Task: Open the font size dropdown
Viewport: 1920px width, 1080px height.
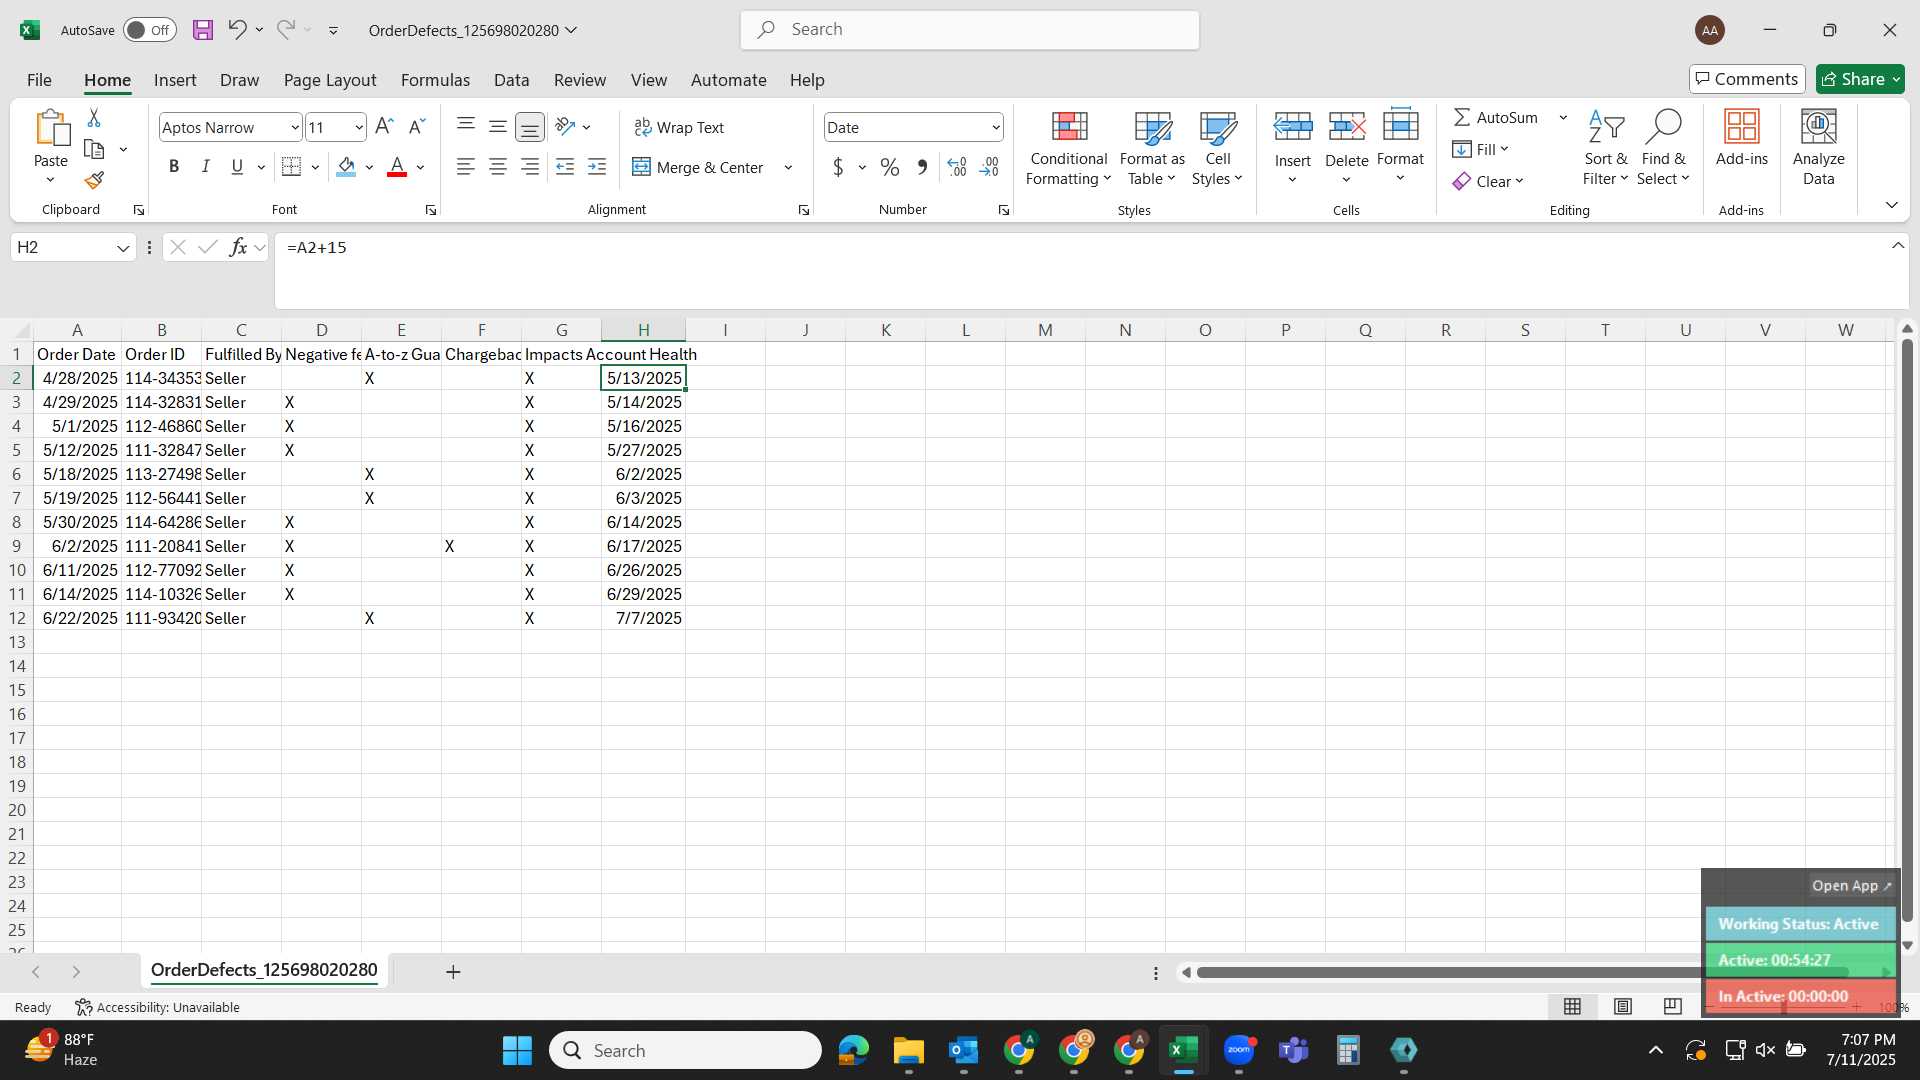Action: (359, 127)
